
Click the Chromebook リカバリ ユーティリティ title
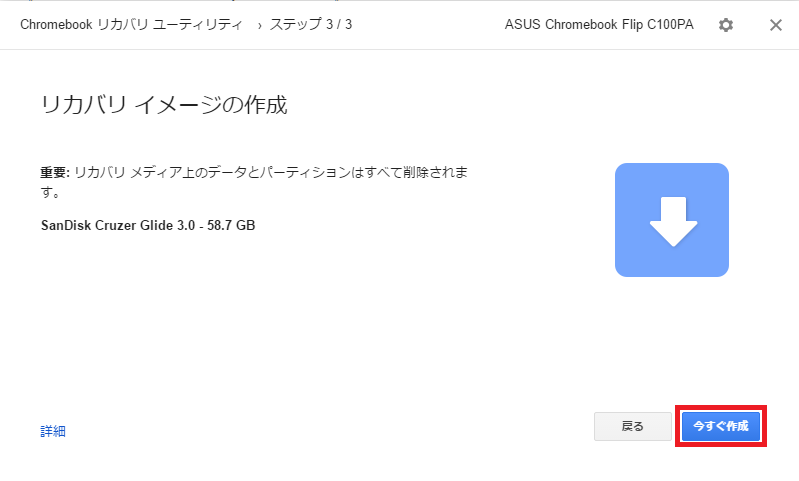pos(131,24)
